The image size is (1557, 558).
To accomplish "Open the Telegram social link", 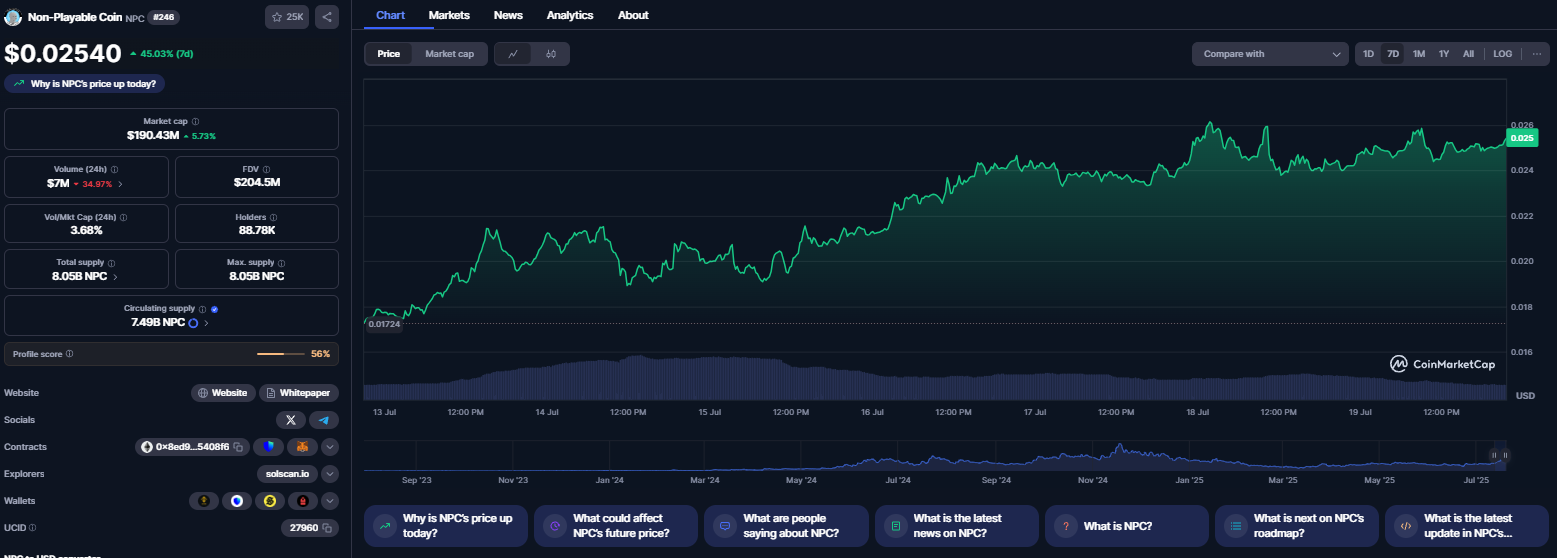I will [x=324, y=420].
